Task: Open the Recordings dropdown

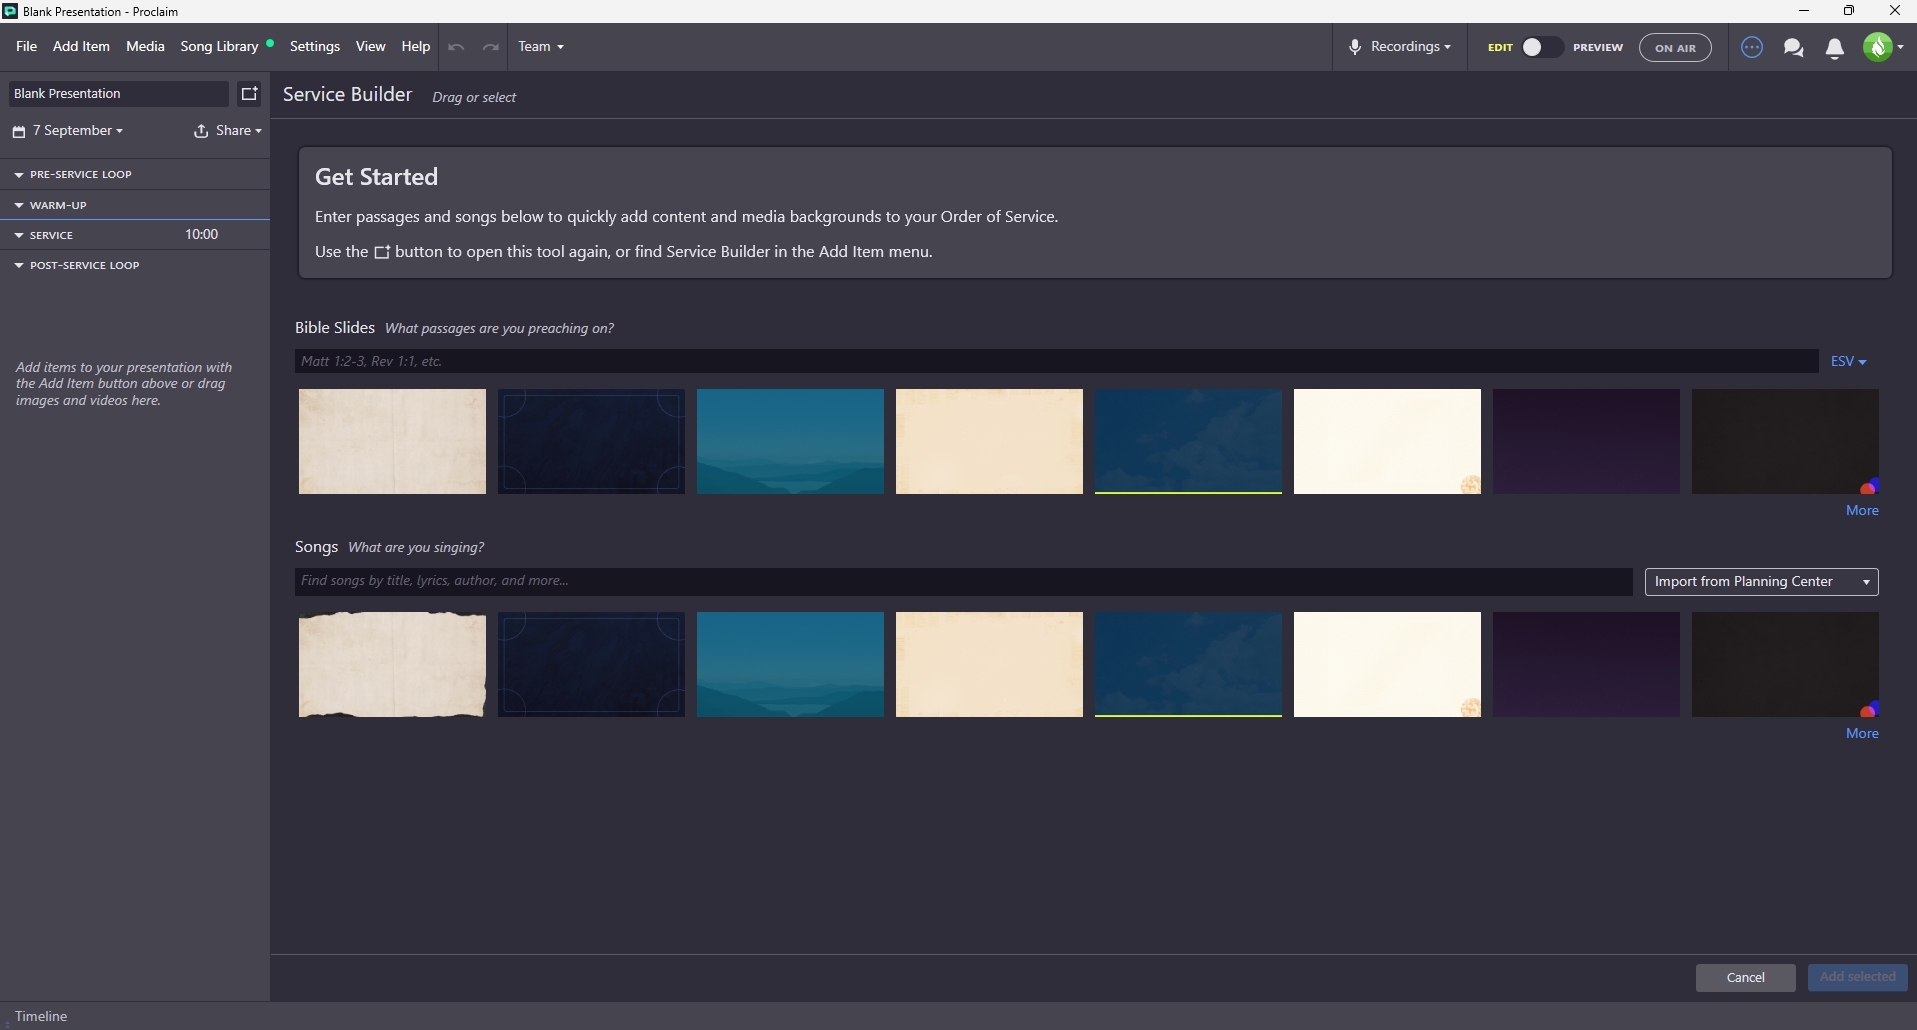Action: [1410, 46]
